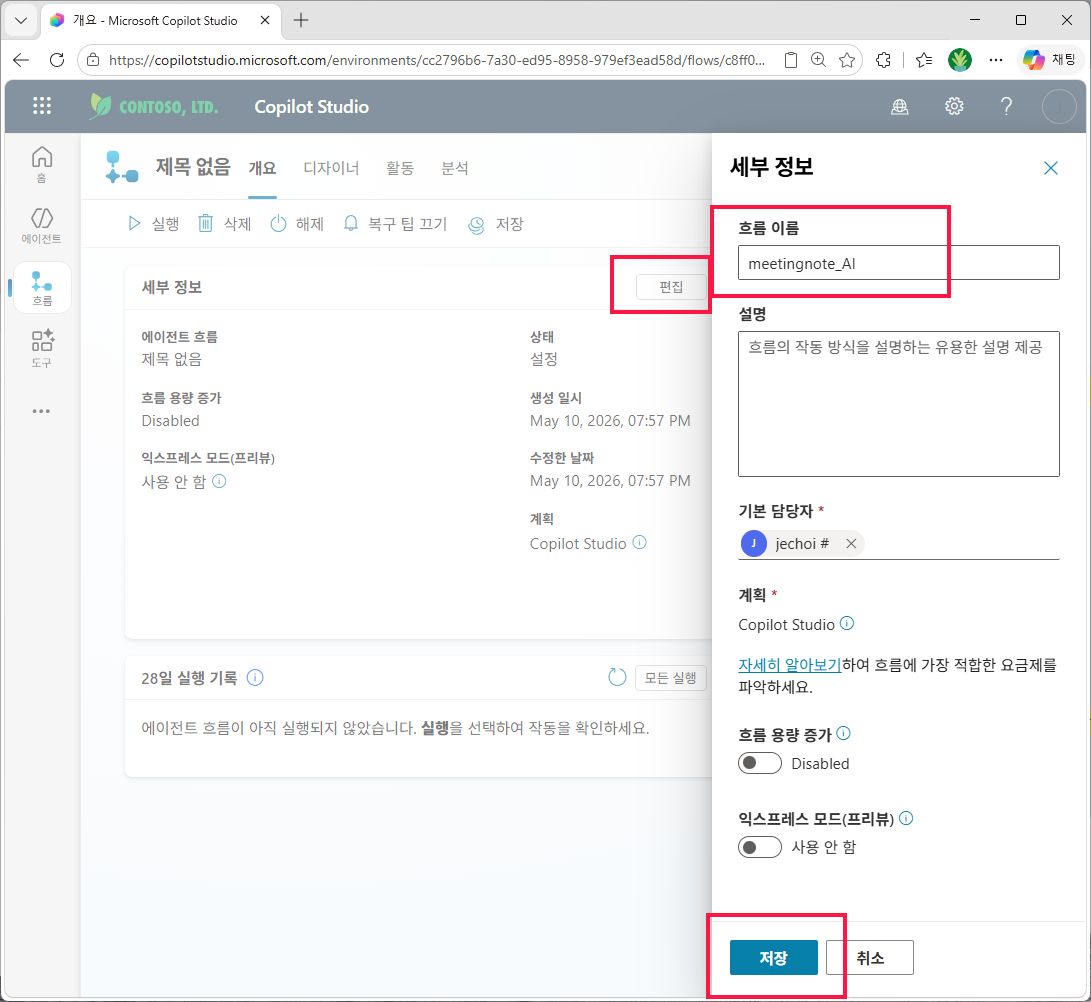Open the 자세히 알아보기 link

790,665
